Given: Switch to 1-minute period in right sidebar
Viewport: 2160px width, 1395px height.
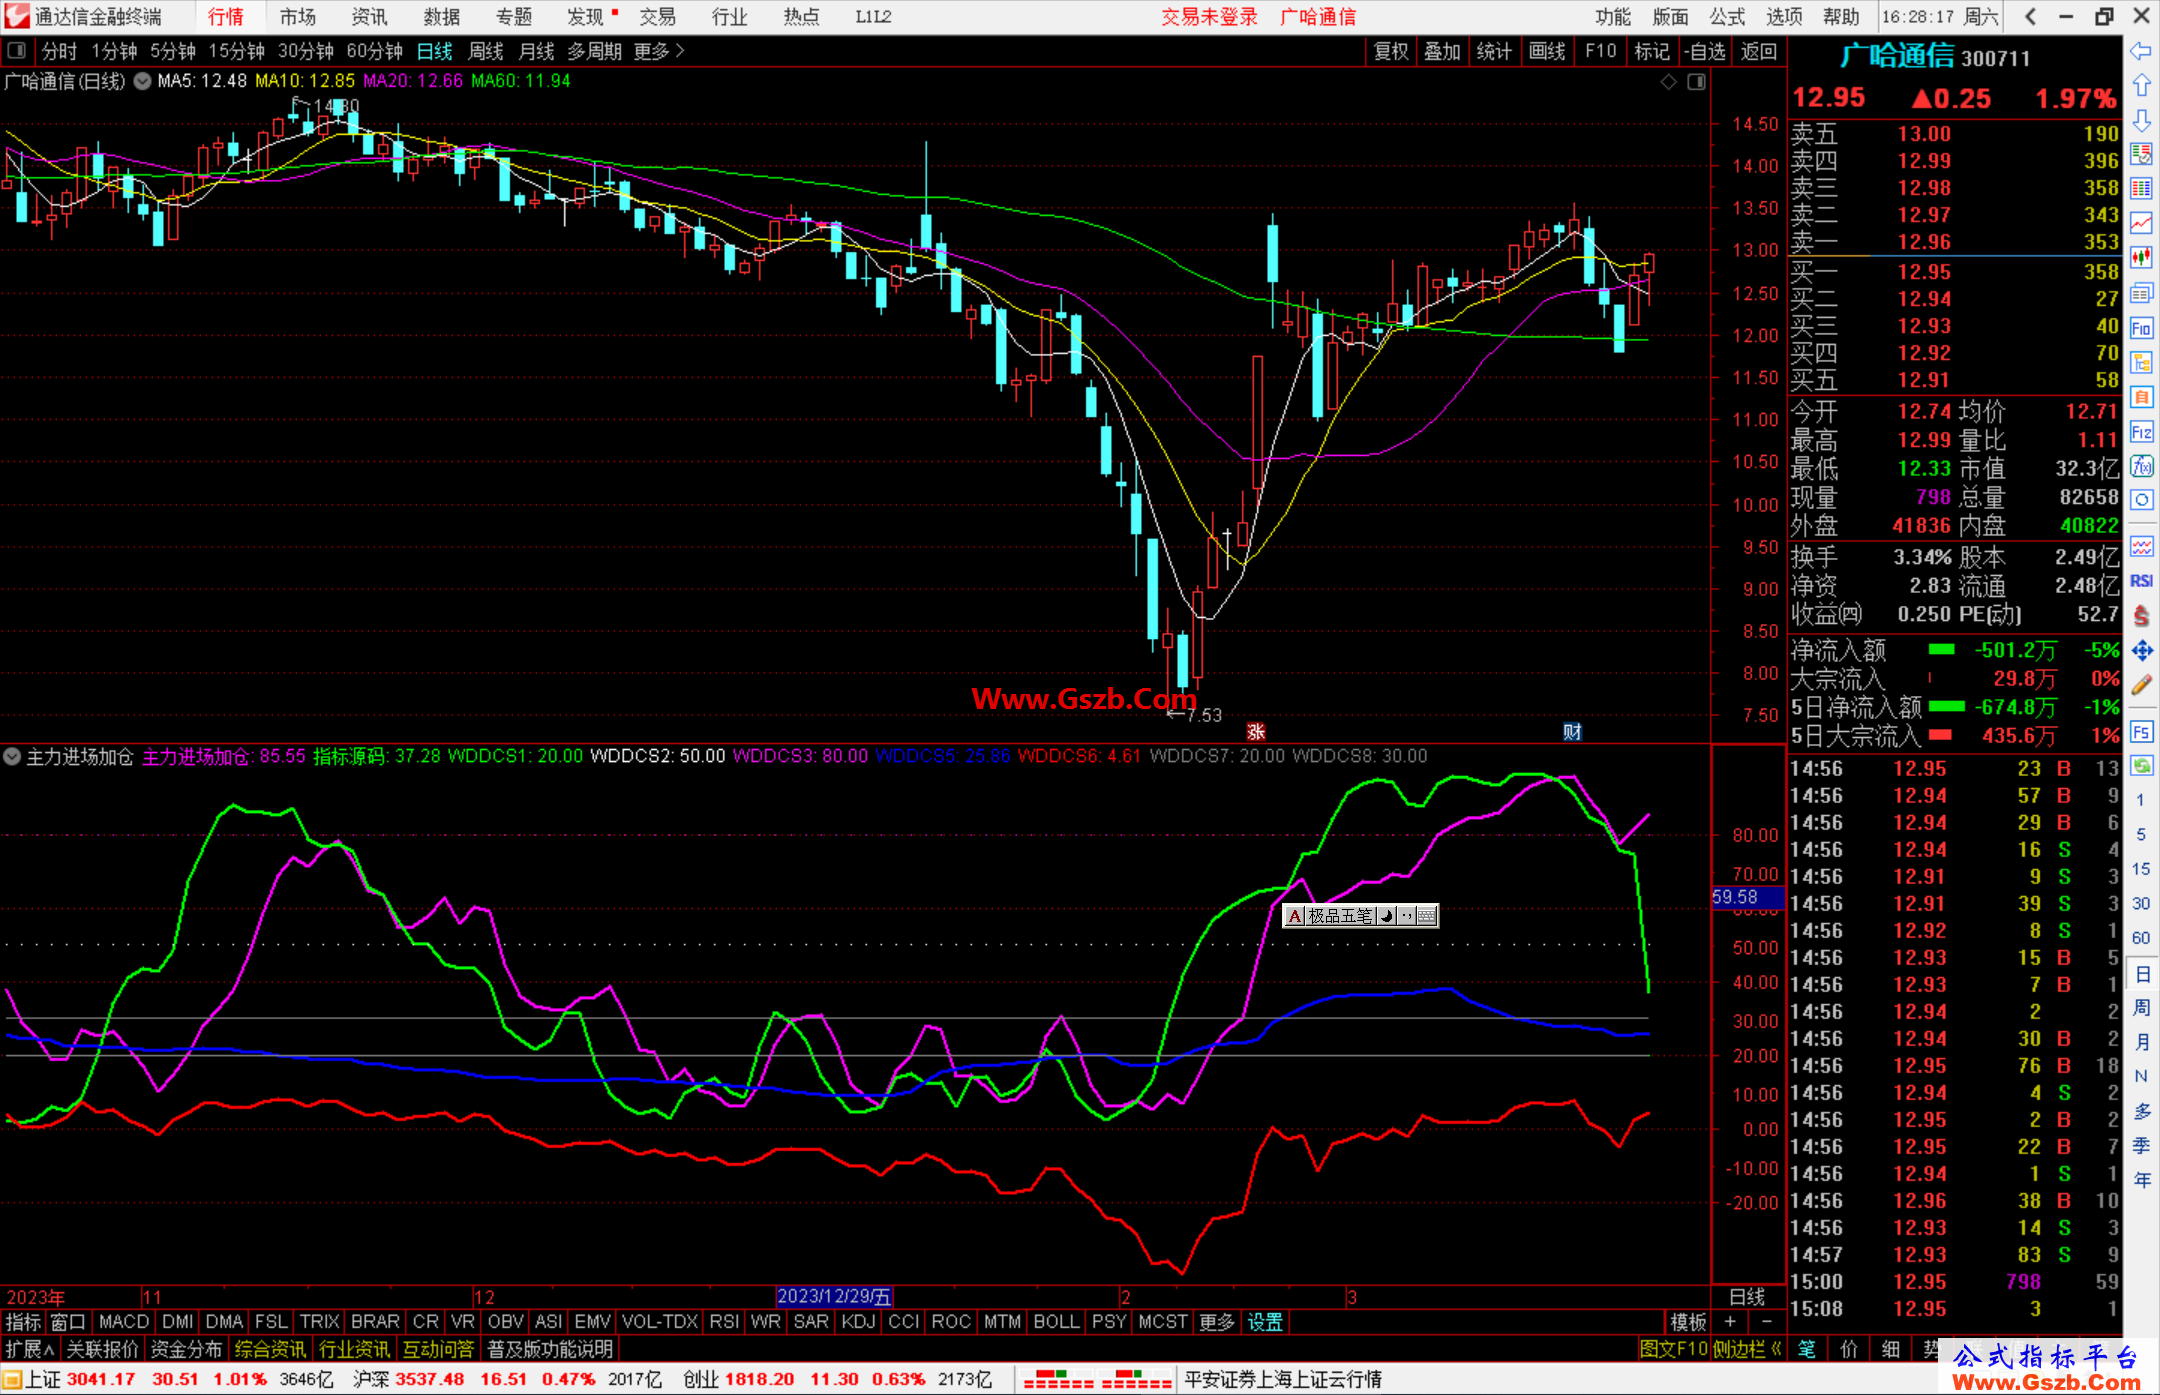Looking at the screenshot, I should (2140, 800).
